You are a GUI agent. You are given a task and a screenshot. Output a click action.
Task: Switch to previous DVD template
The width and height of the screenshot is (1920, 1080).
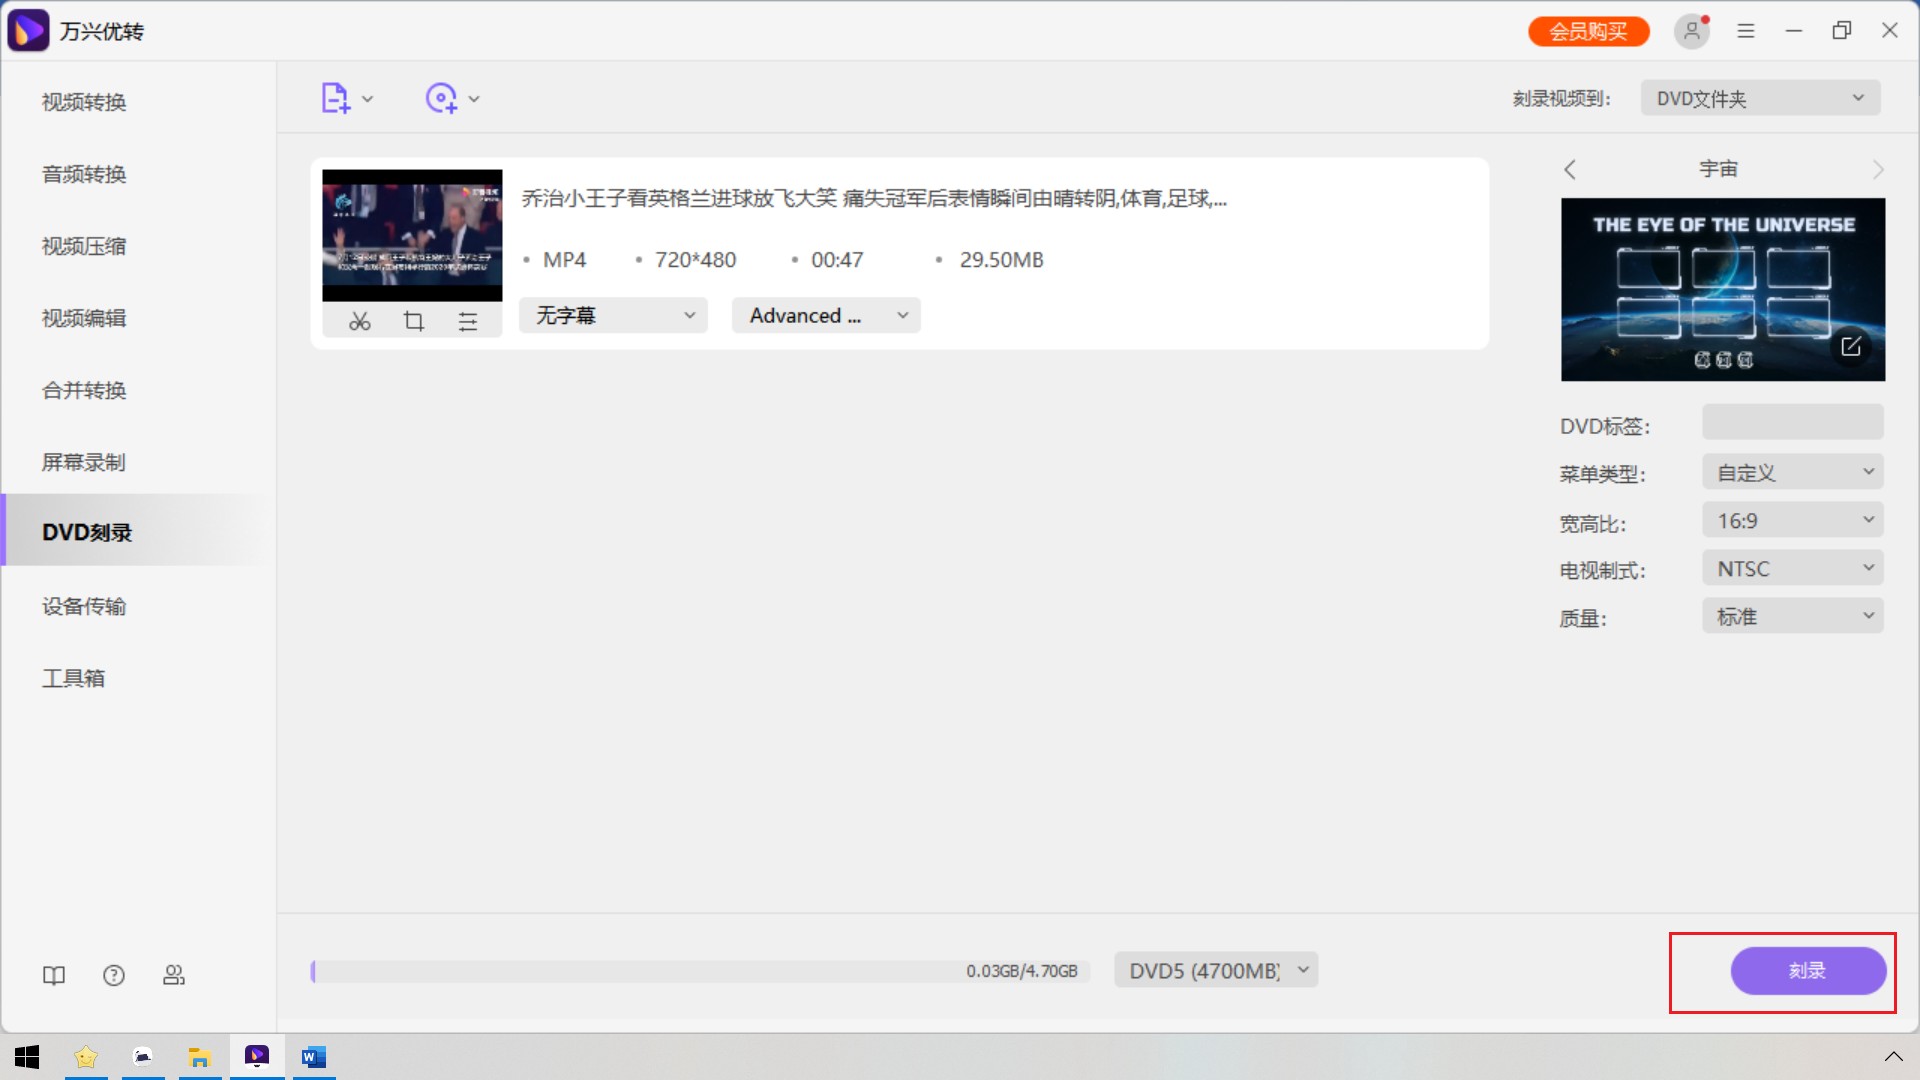tap(1570, 169)
